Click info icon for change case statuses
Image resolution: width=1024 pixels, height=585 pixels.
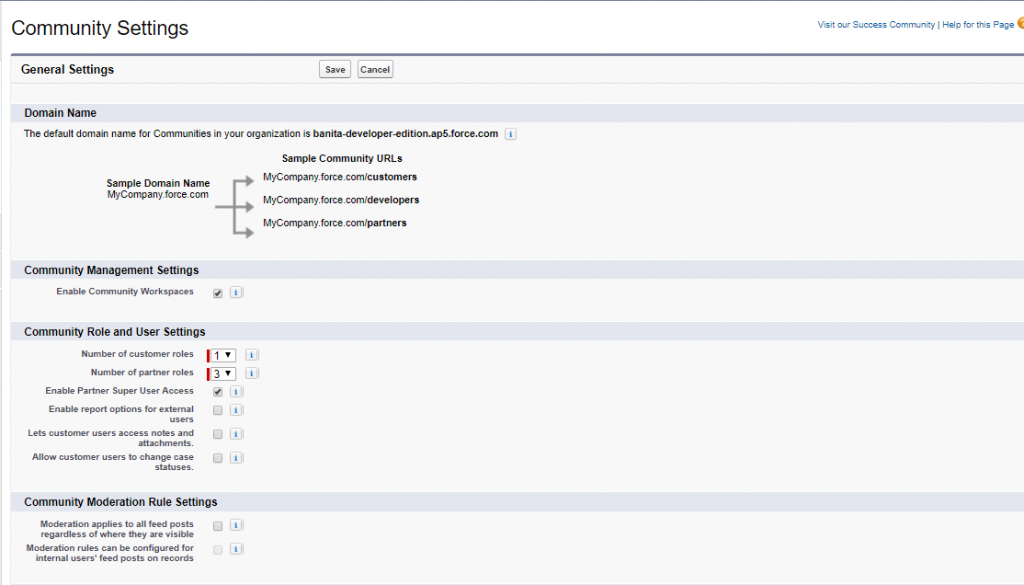click(x=236, y=458)
